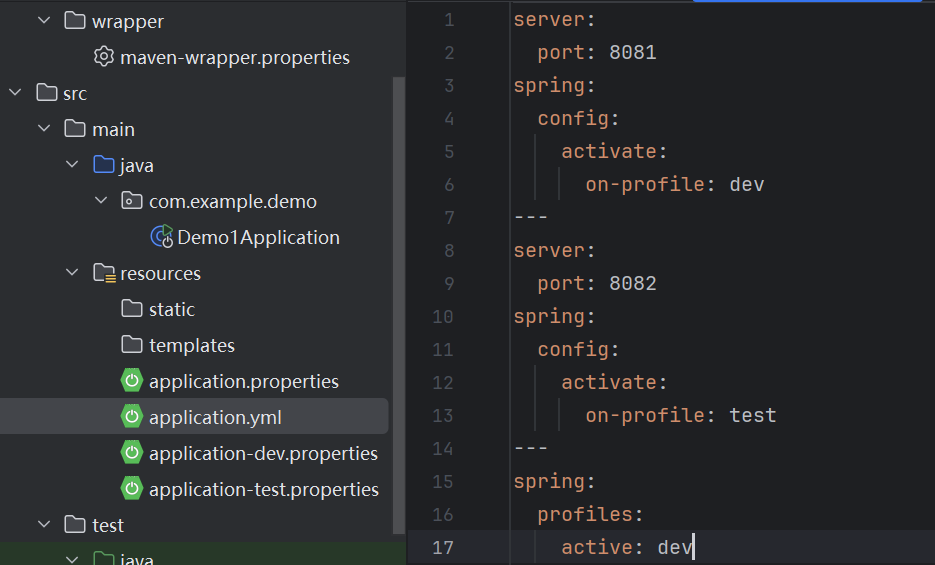Click the com.example.demo package icon

coord(131,201)
